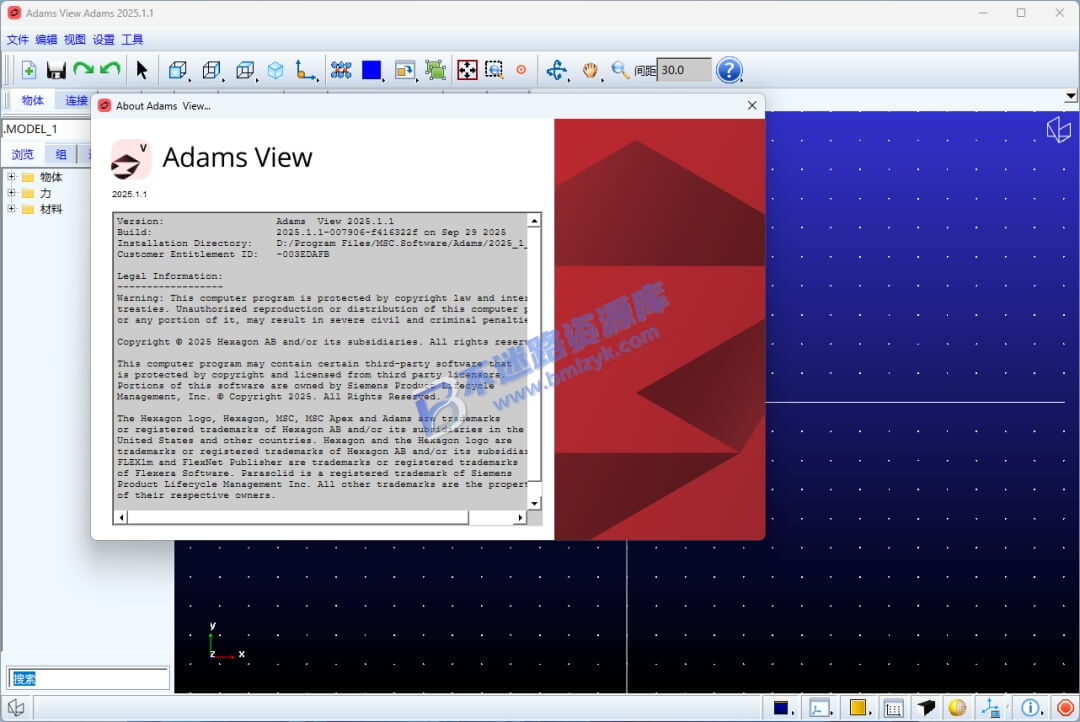Choose the third wireframe cube view icon
Image resolution: width=1080 pixels, height=722 pixels.
tap(245, 70)
